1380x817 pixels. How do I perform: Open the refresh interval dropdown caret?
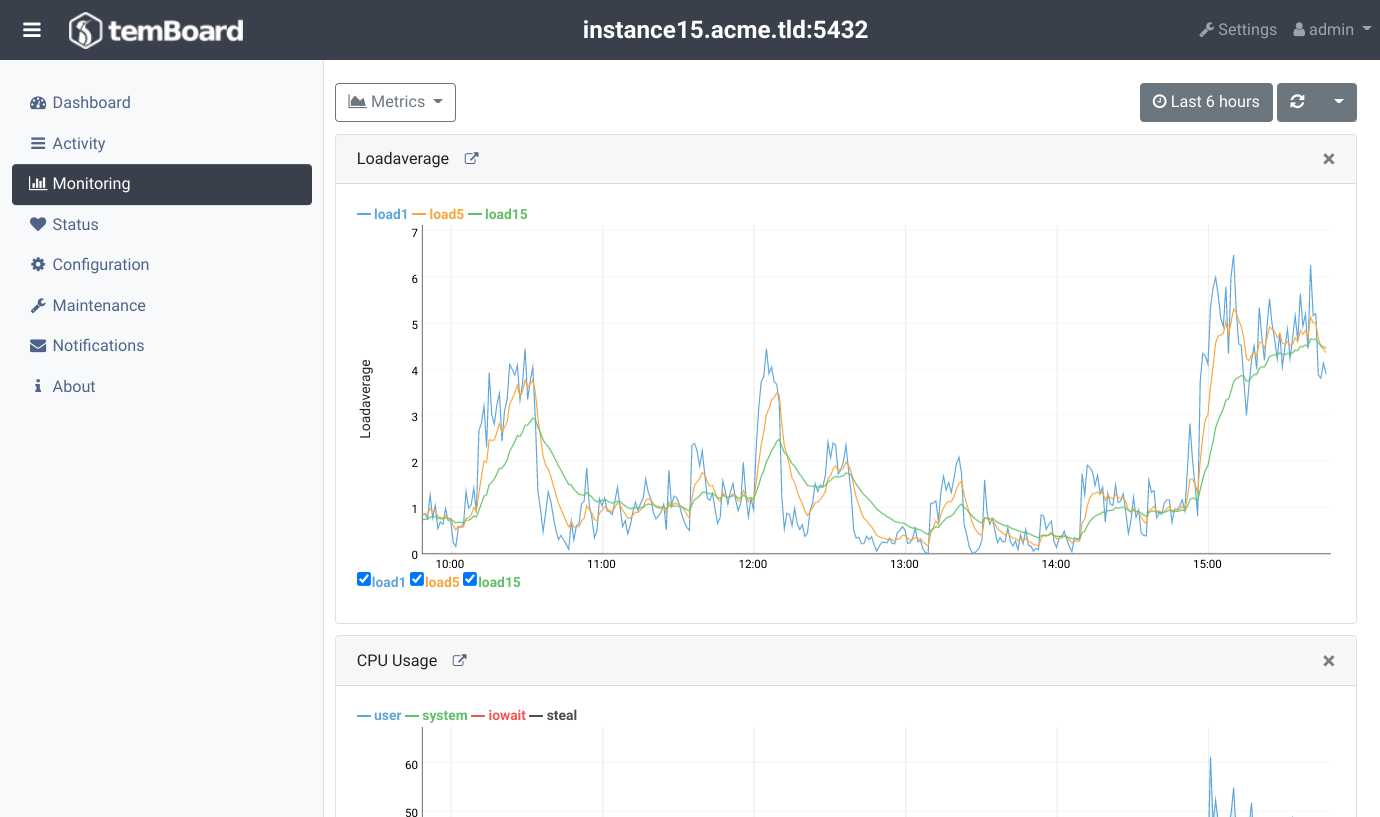pos(1338,102)
